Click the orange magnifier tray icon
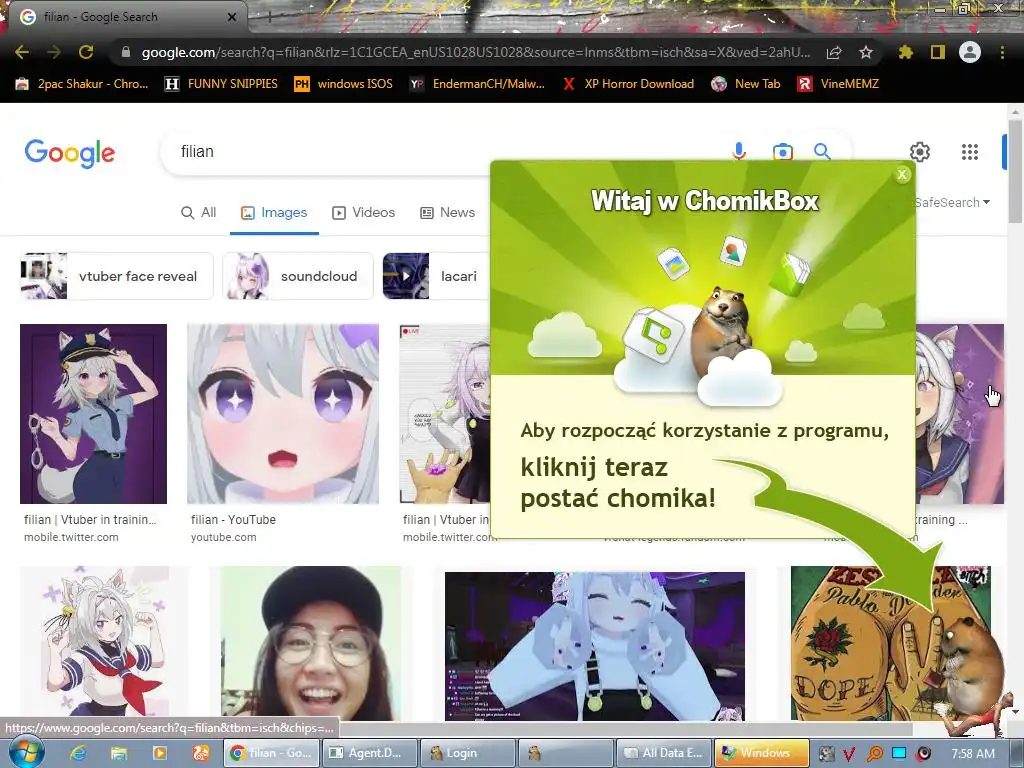The height and width of the screenshot is (768, 1024). (x=874, y=753)
